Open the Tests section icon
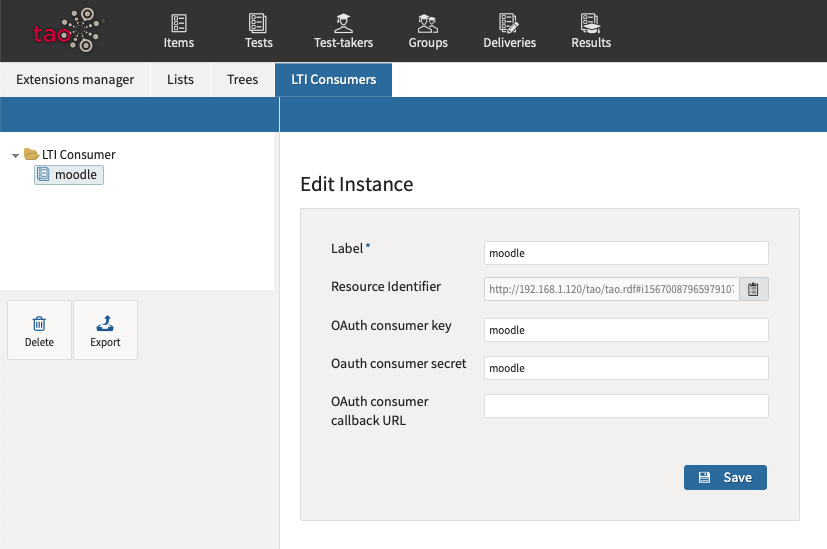Image resolution: width=827 pixels, height=549 pixels. [x=258, y=23]
